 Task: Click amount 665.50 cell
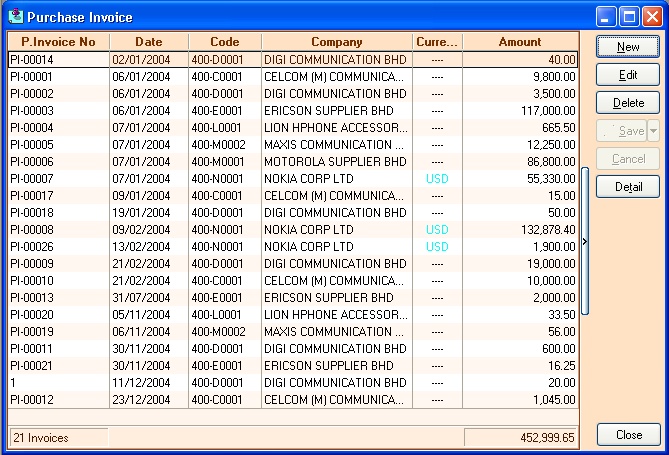click(520, 128)
